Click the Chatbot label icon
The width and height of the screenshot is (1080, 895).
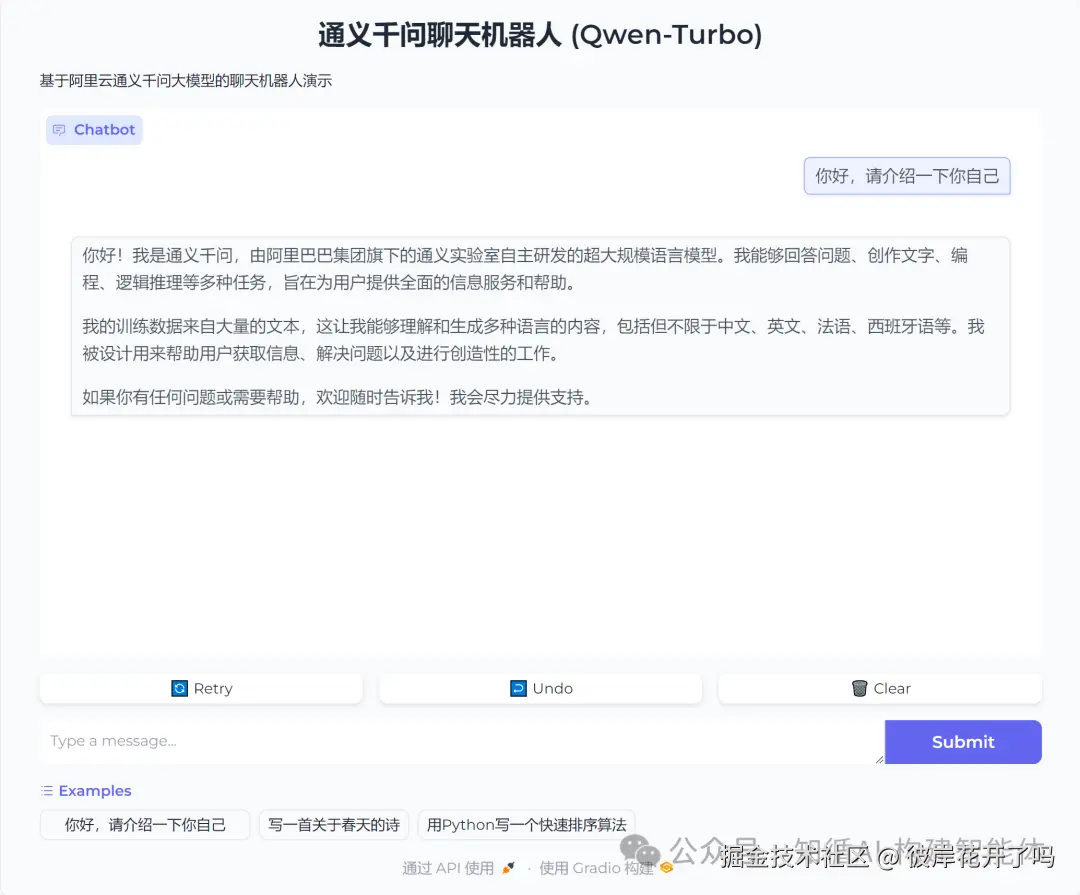point(59,130)
